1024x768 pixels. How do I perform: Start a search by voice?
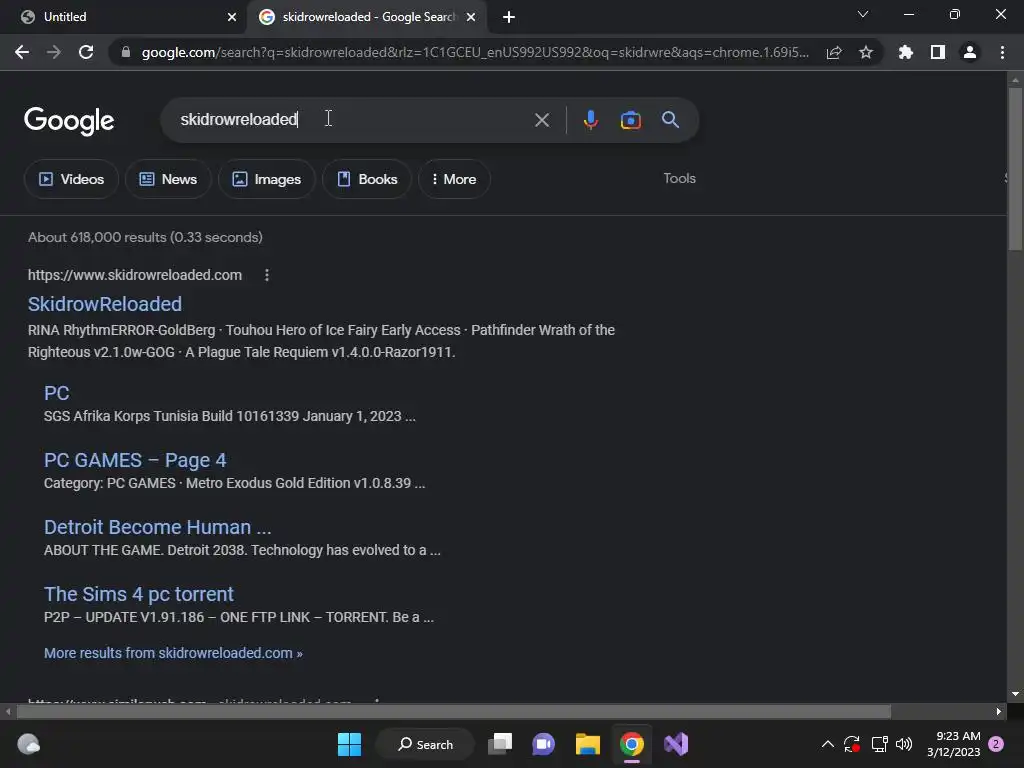(590, 120)
